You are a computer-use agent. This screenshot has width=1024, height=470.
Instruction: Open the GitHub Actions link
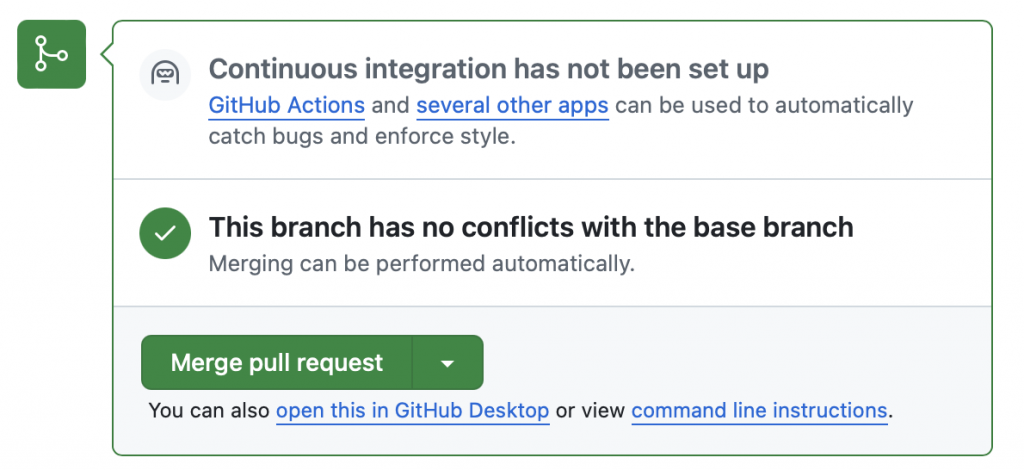287,105
